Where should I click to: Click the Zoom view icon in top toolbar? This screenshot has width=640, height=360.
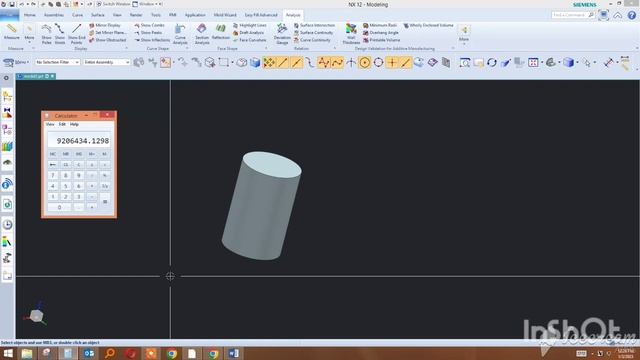pos(464,62)
